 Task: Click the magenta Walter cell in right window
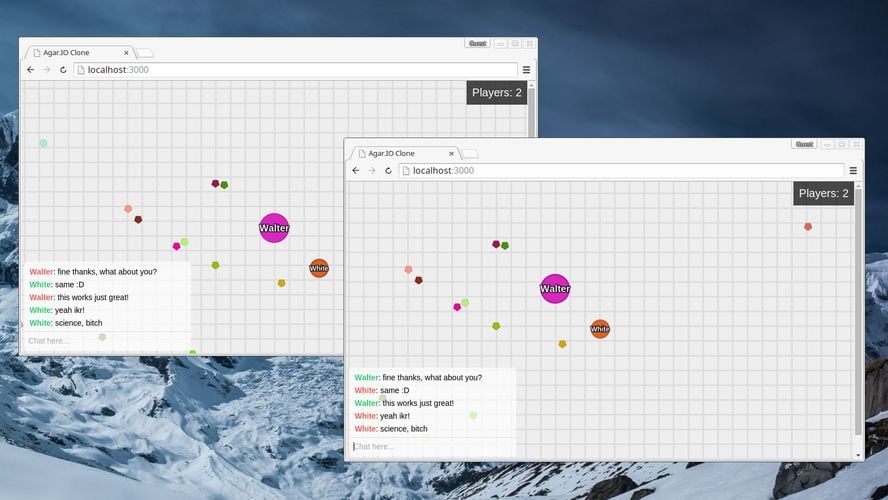point(555,289)
